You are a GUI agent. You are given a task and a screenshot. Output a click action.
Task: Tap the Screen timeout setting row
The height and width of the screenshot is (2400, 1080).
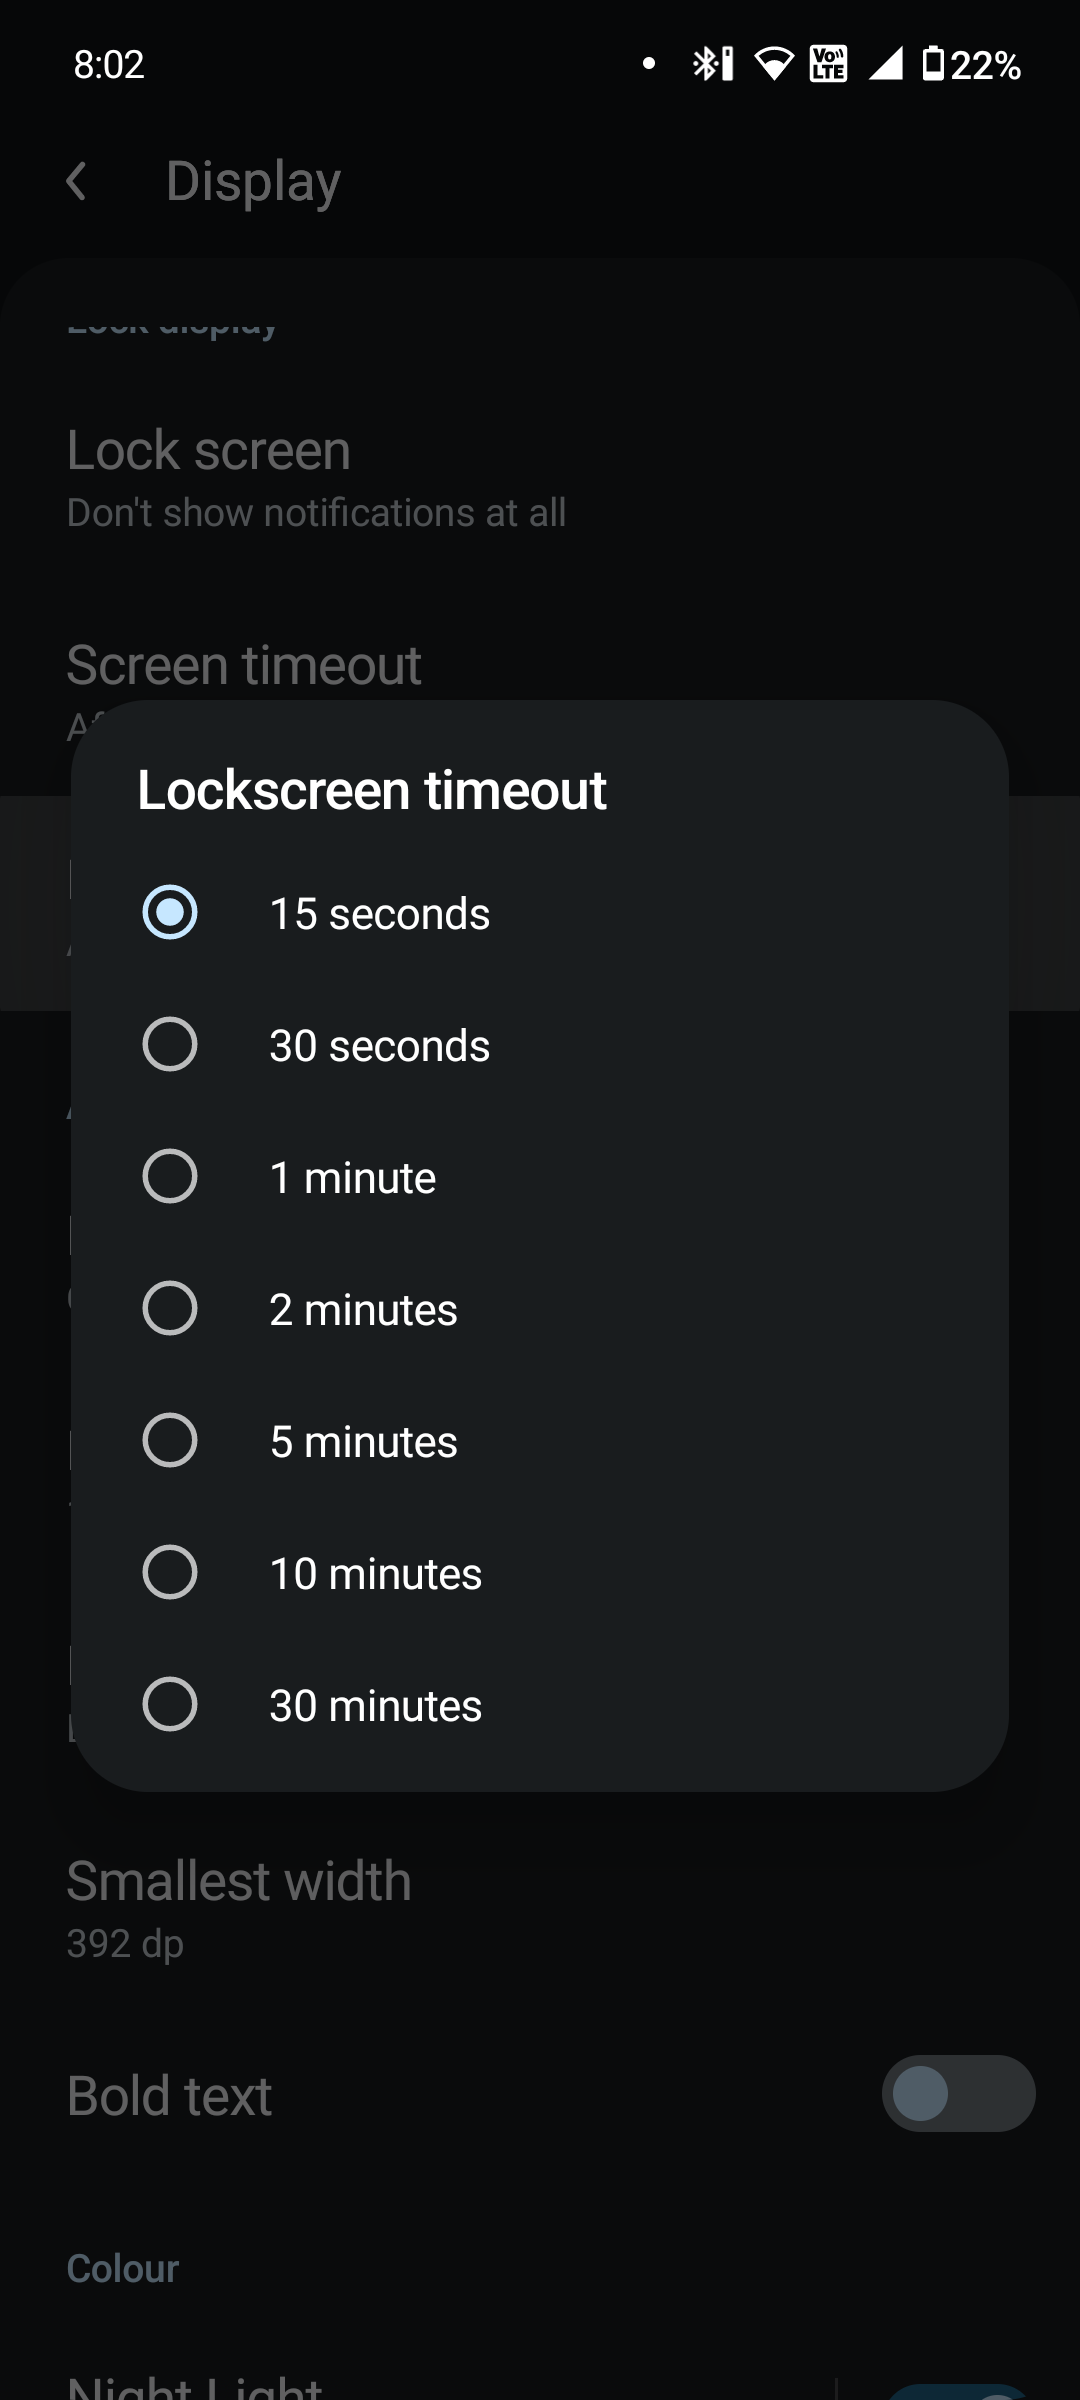(244, 666)
